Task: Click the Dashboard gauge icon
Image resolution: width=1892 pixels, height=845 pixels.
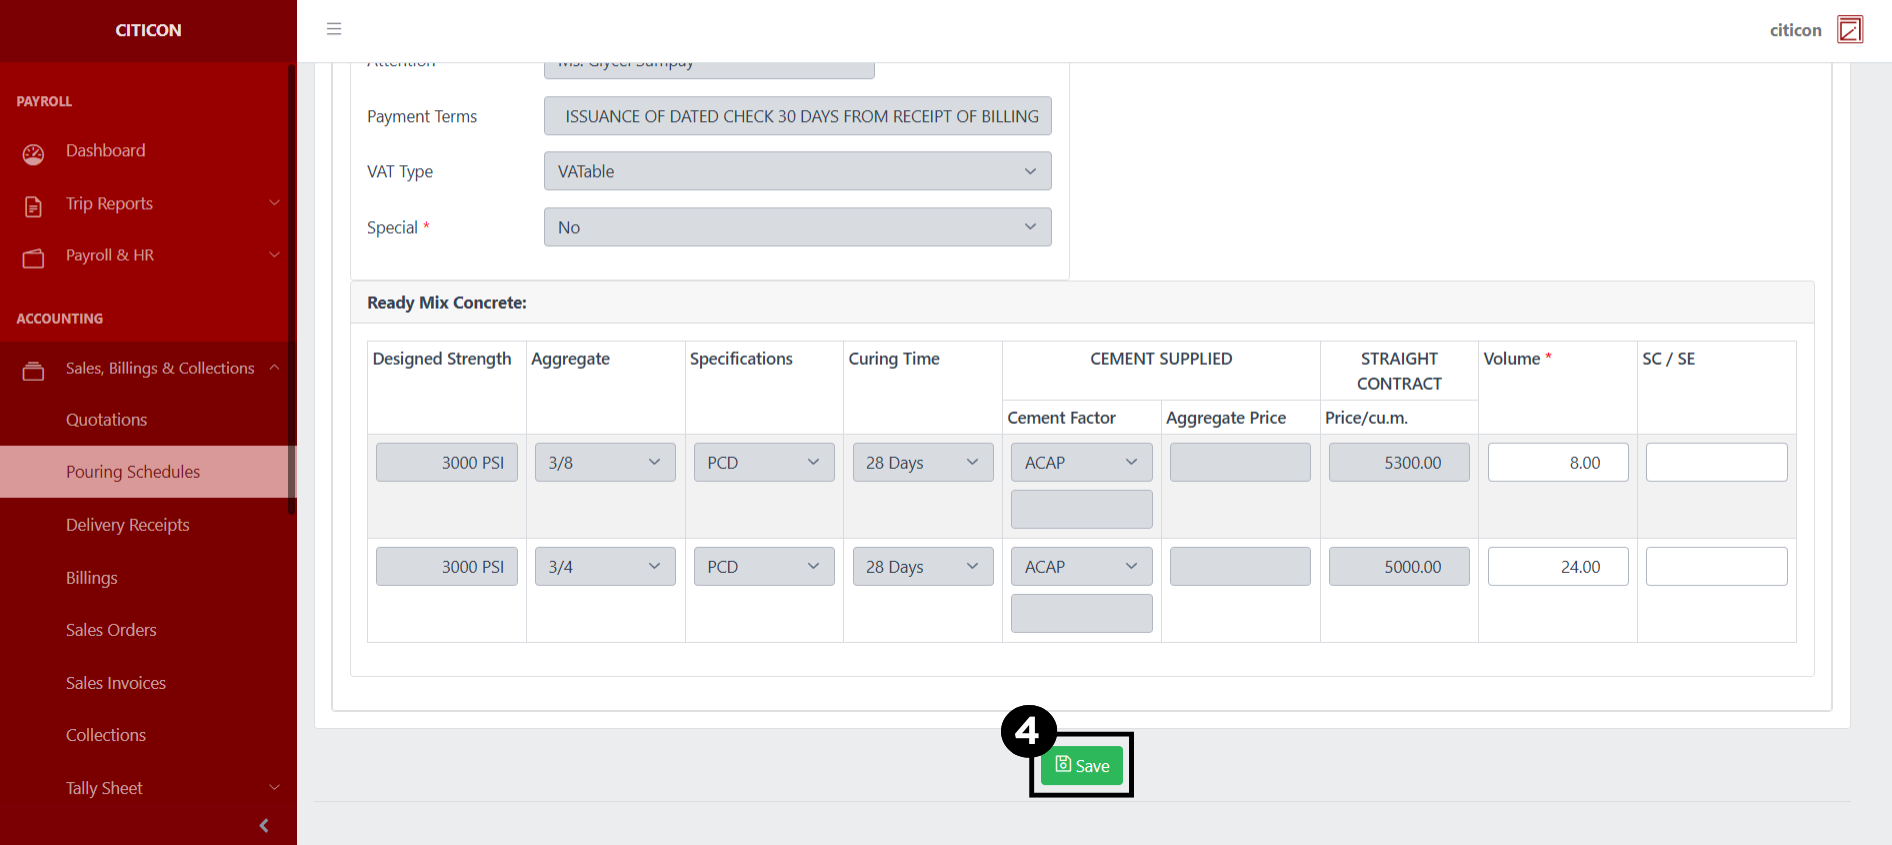Action: pyautogui.click(x=33, y=154)
